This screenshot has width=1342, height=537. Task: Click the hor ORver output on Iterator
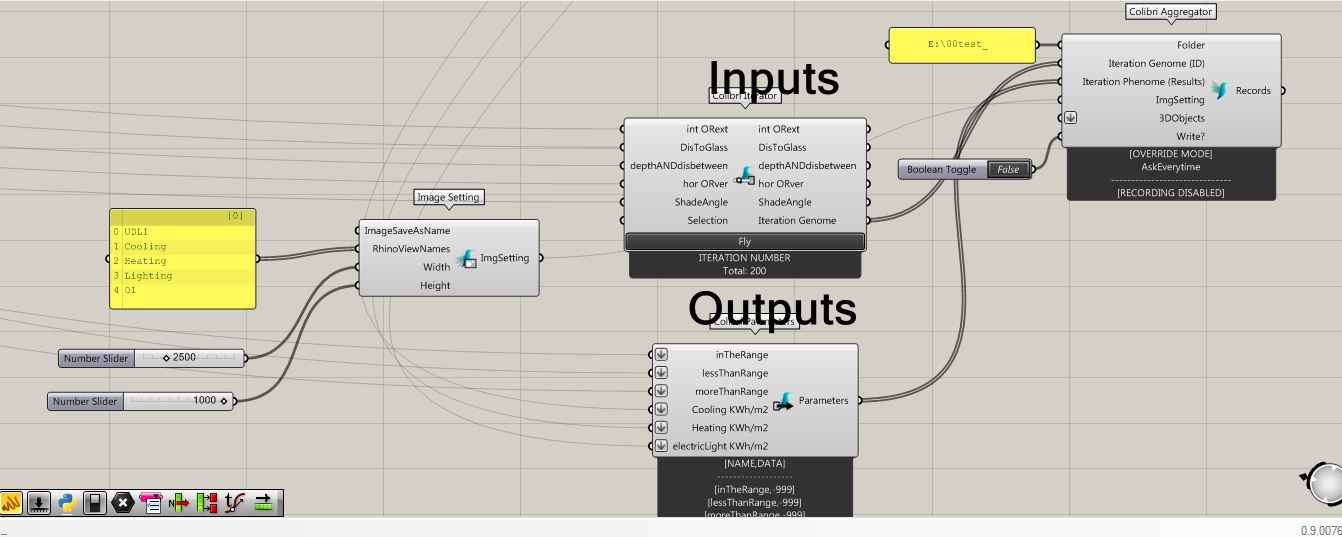click(x=780, y=184)
